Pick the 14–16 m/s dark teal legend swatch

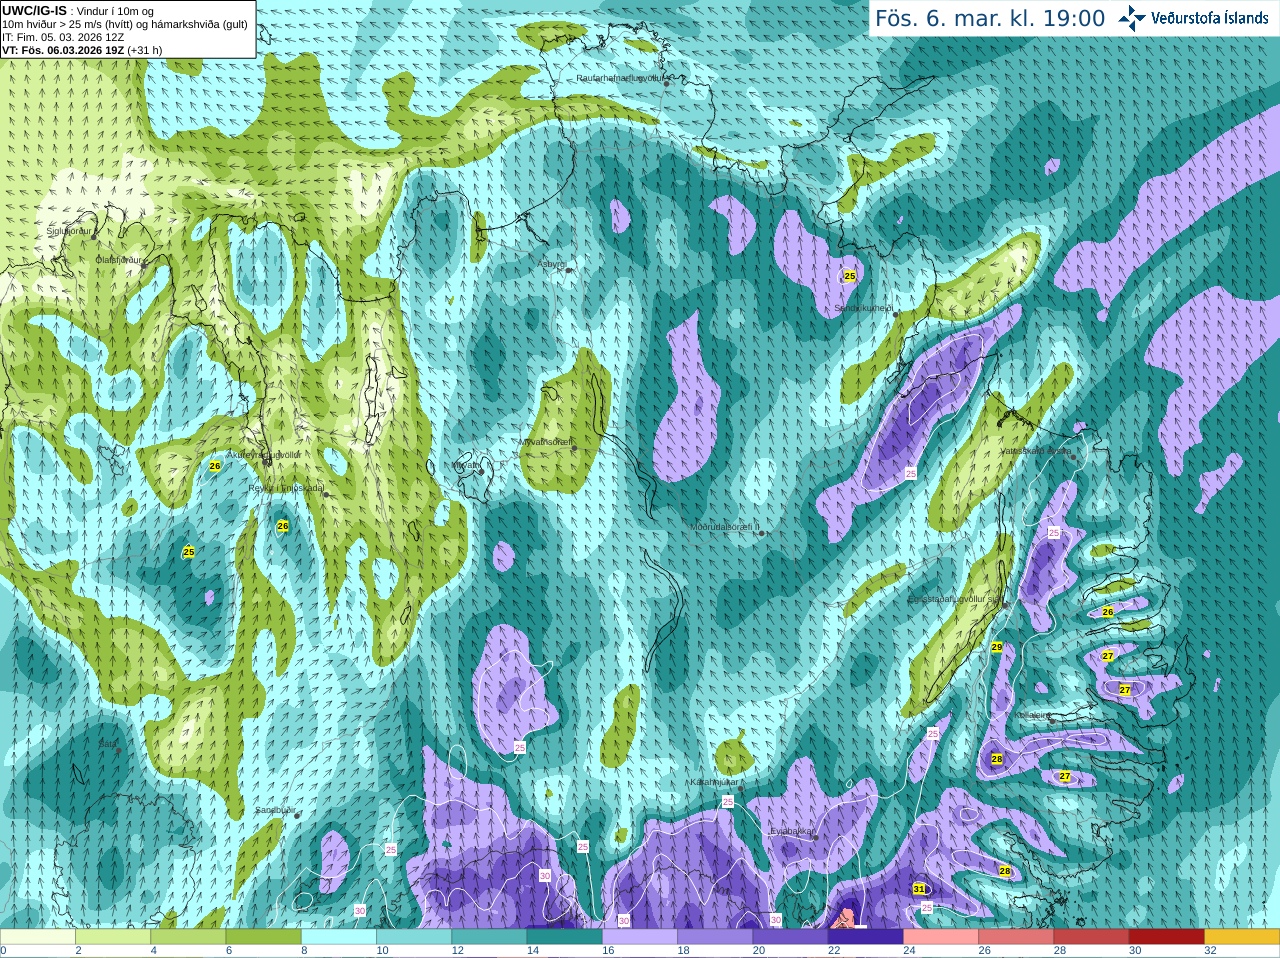click(564, 937)
